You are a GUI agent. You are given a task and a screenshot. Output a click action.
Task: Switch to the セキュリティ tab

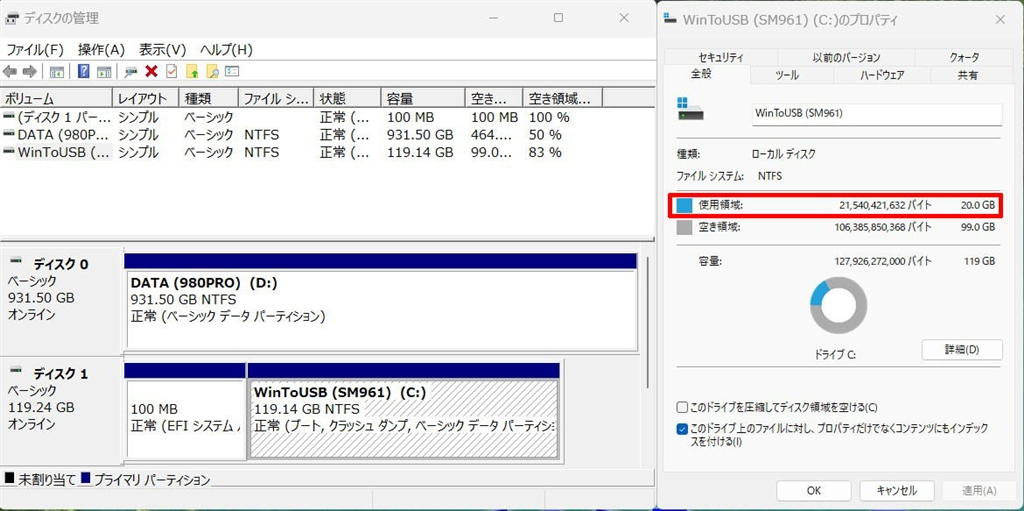(721, 58)
